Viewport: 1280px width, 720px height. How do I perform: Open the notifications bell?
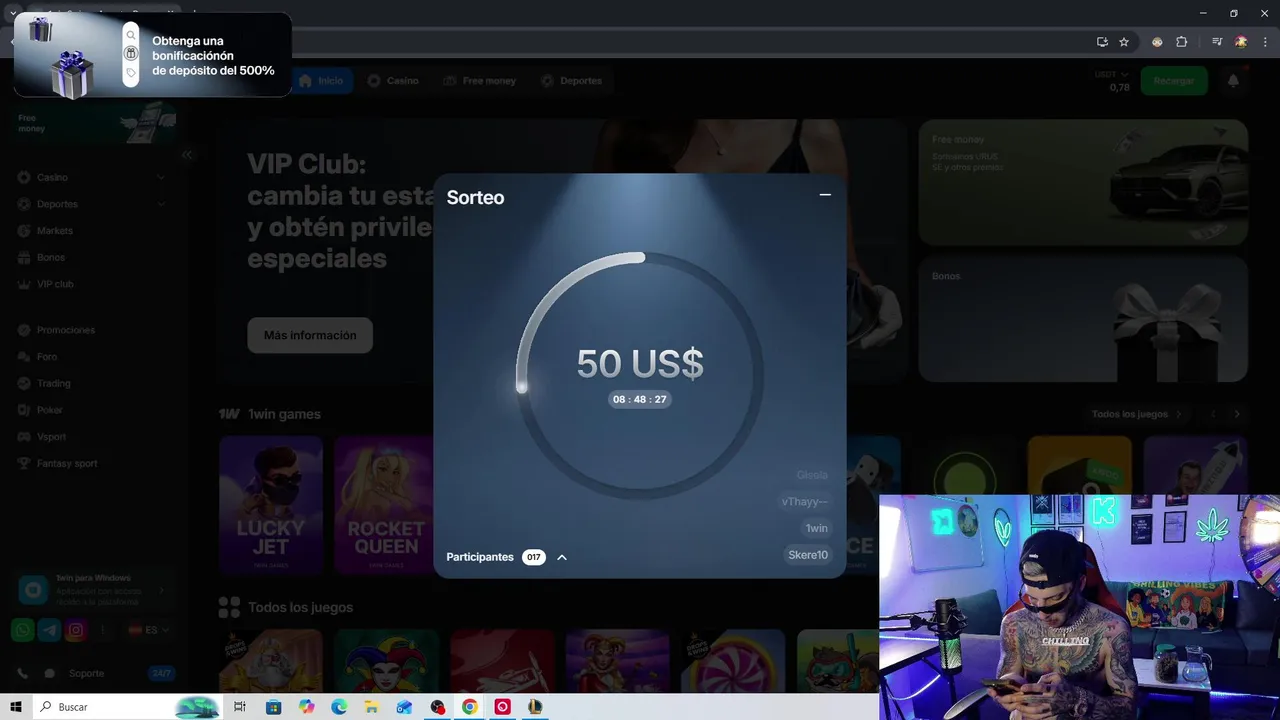[1233, 81]
